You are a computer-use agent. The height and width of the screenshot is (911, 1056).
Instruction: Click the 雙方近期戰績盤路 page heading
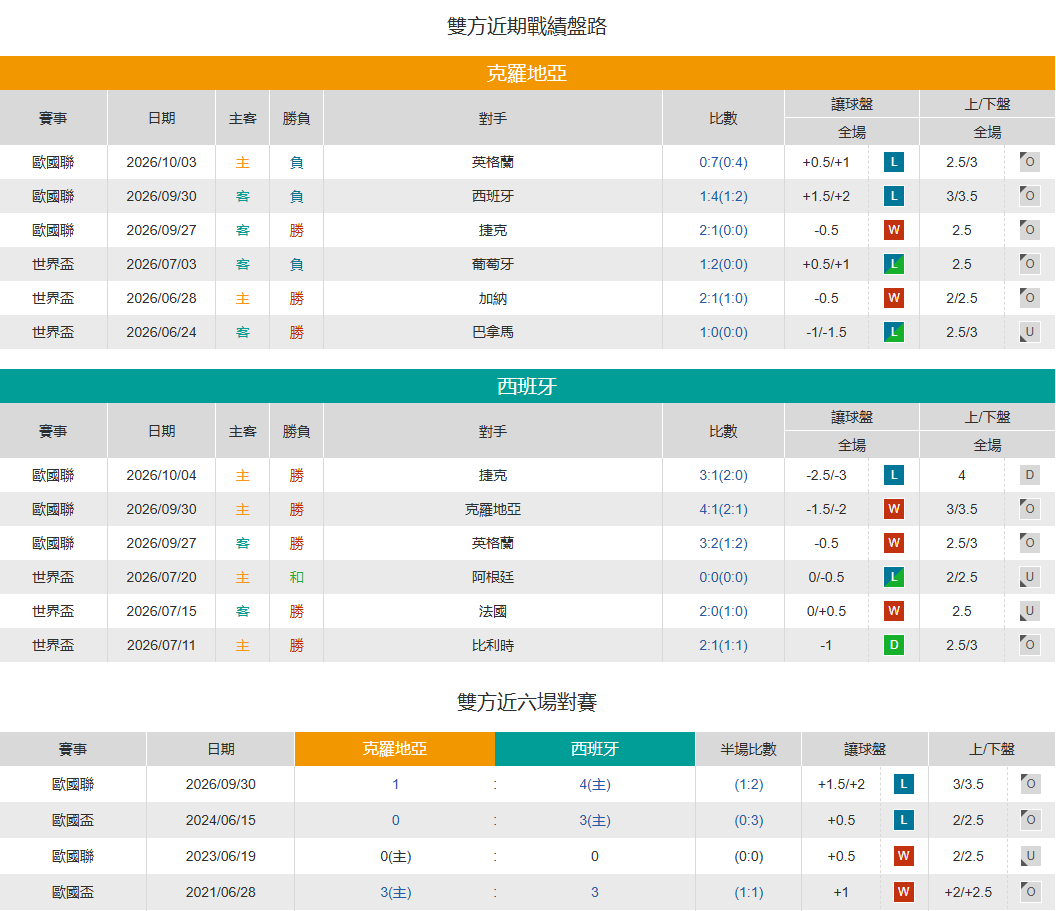[527, 26]
